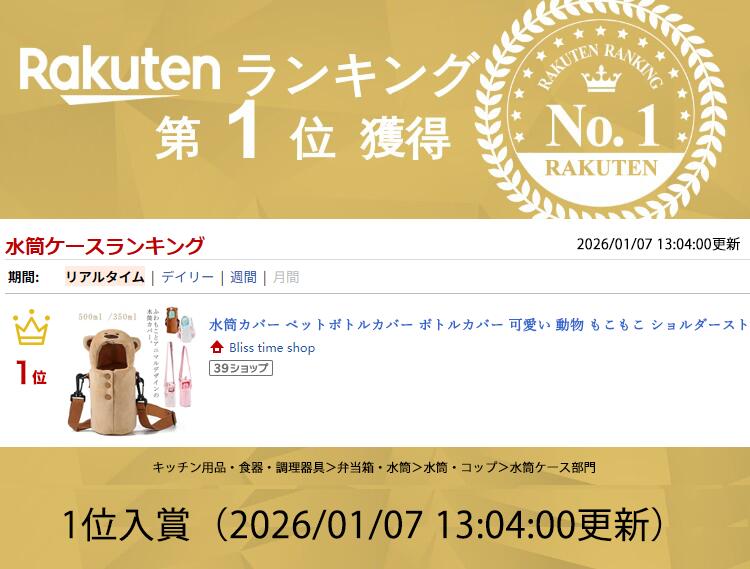
Task: Click the 39ショップ badge icon
Action: point(241,368)
